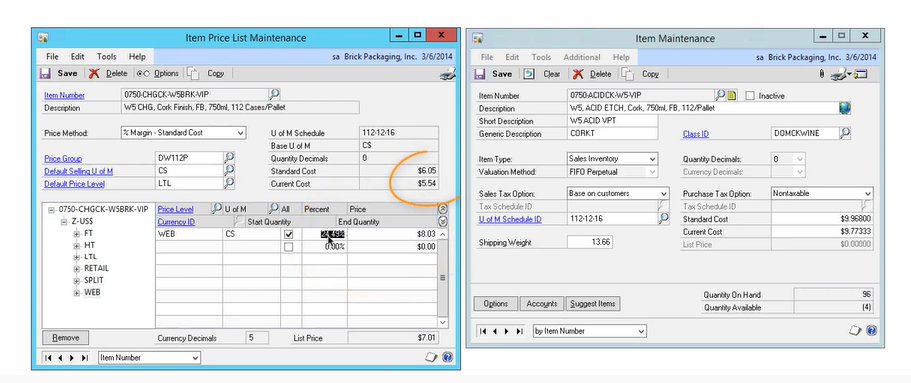The height and width of the screenshot is (383, 911).
Task: Click Accounts button
Action: coord(541,303)
